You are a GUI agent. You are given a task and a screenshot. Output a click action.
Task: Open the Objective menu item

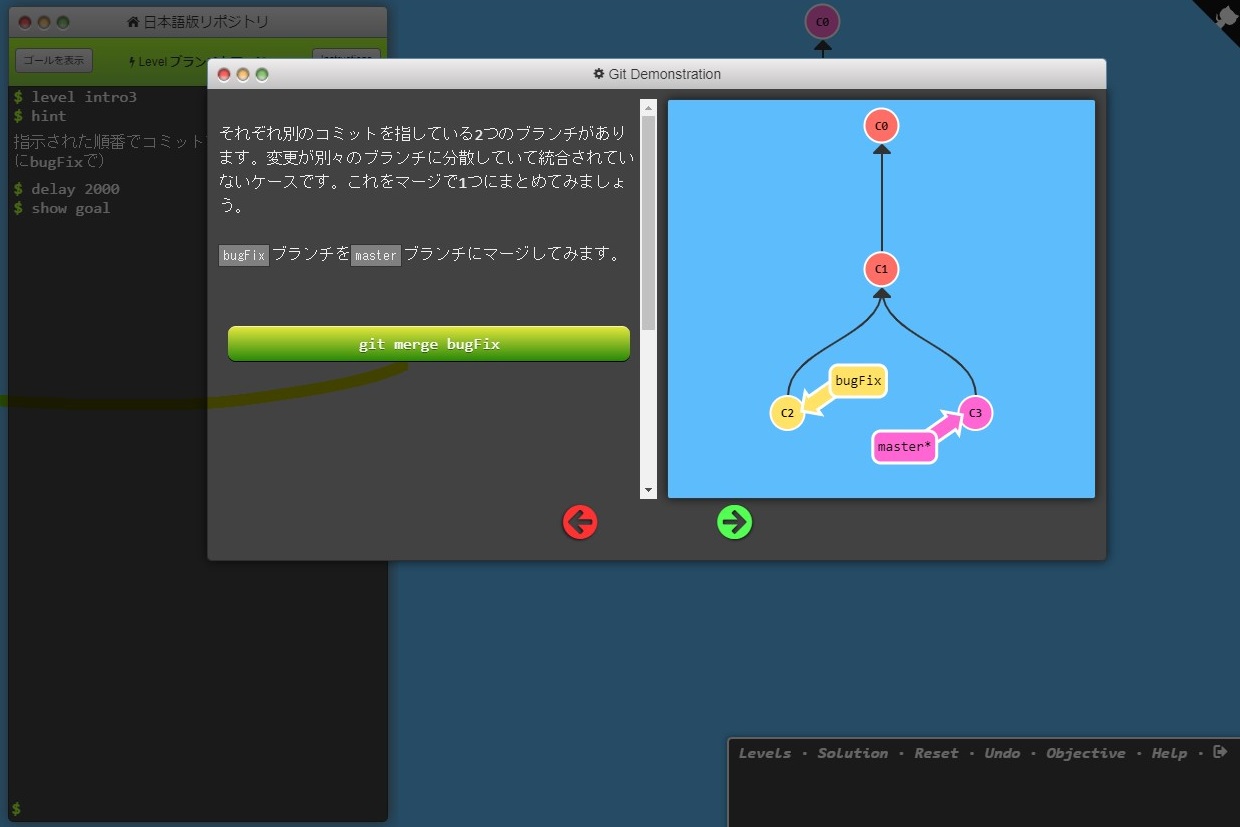(x=1085, y=753)
